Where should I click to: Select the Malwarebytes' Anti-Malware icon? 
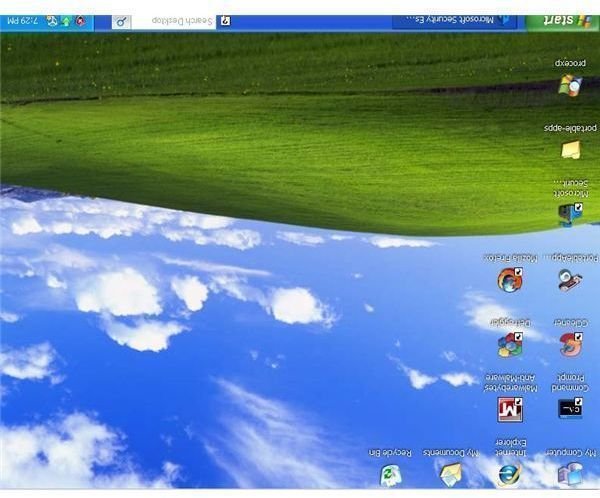pos(510,409)
